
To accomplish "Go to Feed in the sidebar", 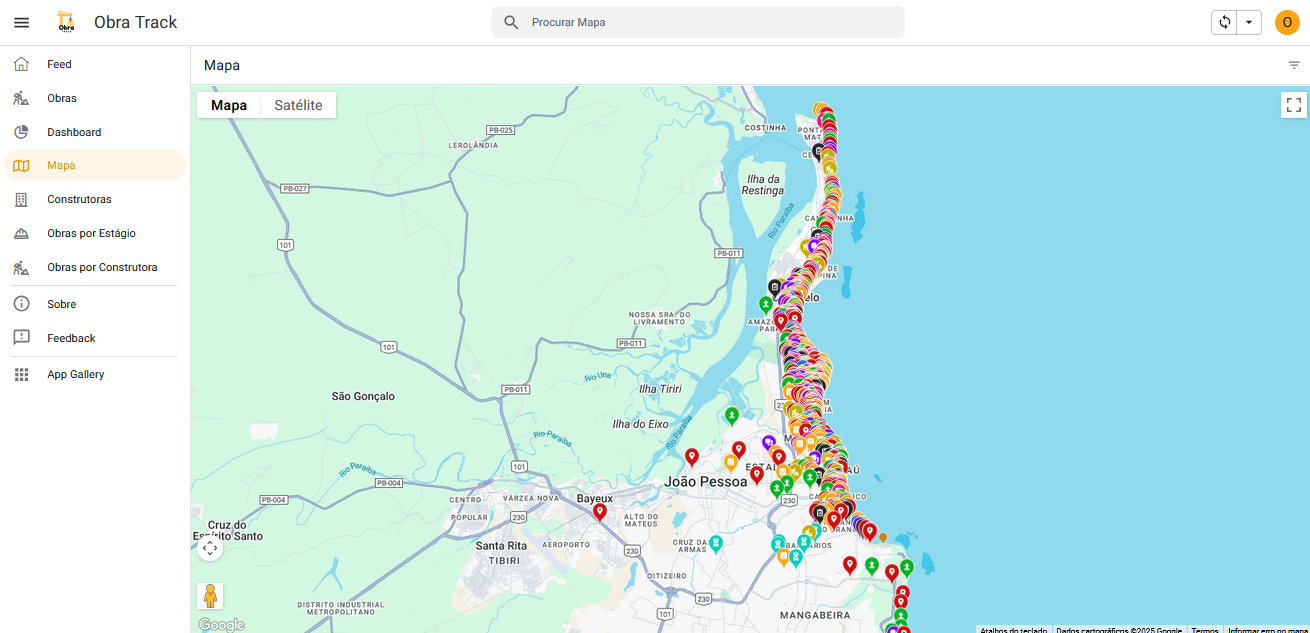I will click(x=59, y=64).
